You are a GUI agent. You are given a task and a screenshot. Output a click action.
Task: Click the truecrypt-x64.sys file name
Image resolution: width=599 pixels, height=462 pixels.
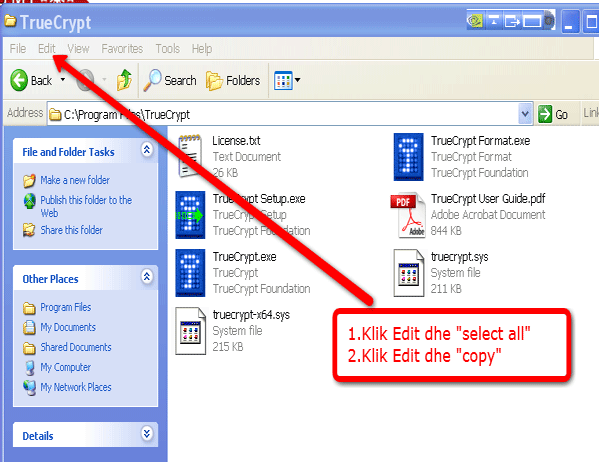[251, 315]
